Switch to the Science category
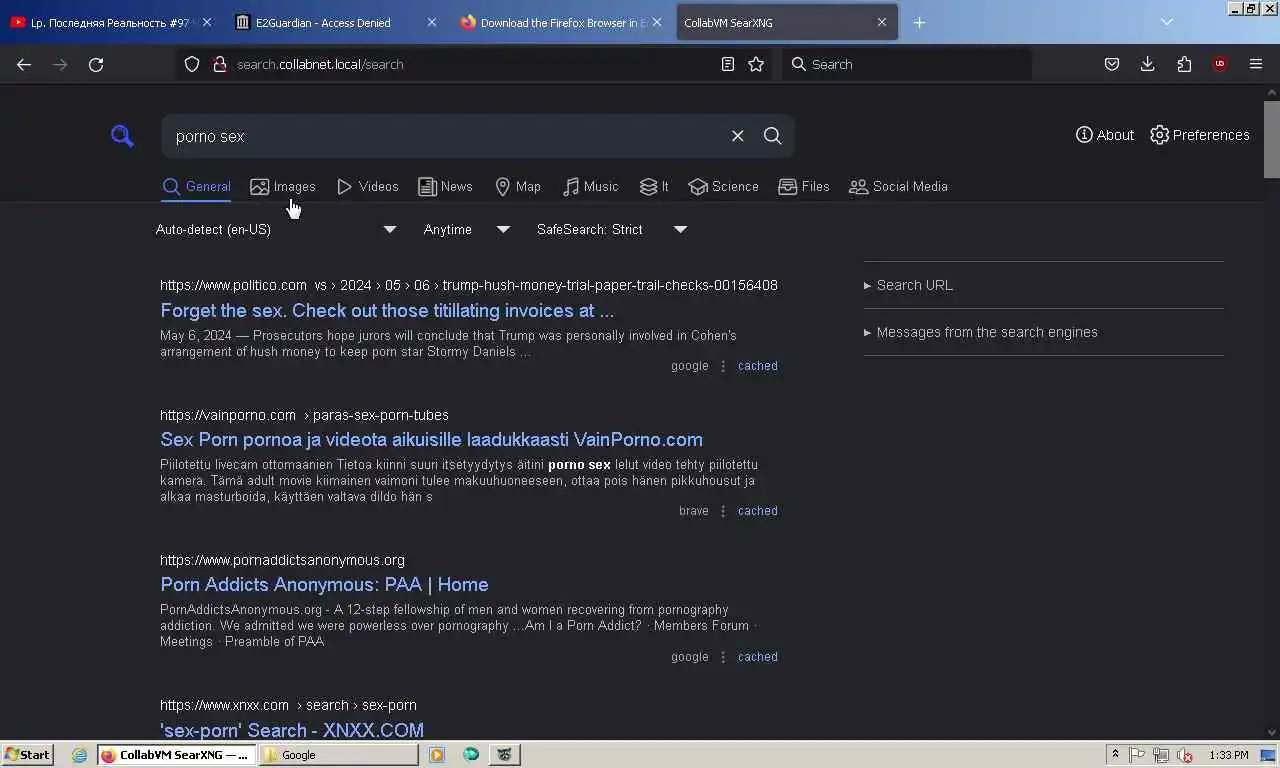 [x=723, y=187]
